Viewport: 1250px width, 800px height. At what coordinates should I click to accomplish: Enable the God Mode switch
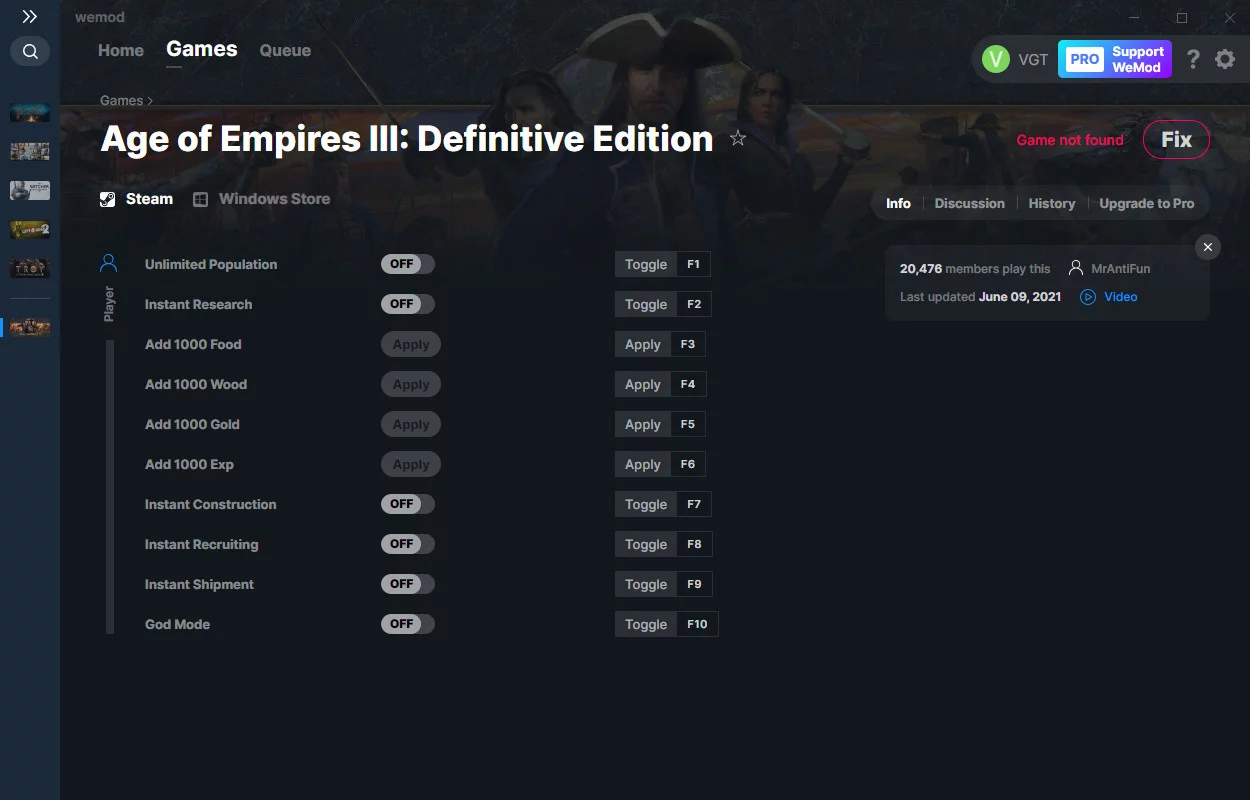408,624
